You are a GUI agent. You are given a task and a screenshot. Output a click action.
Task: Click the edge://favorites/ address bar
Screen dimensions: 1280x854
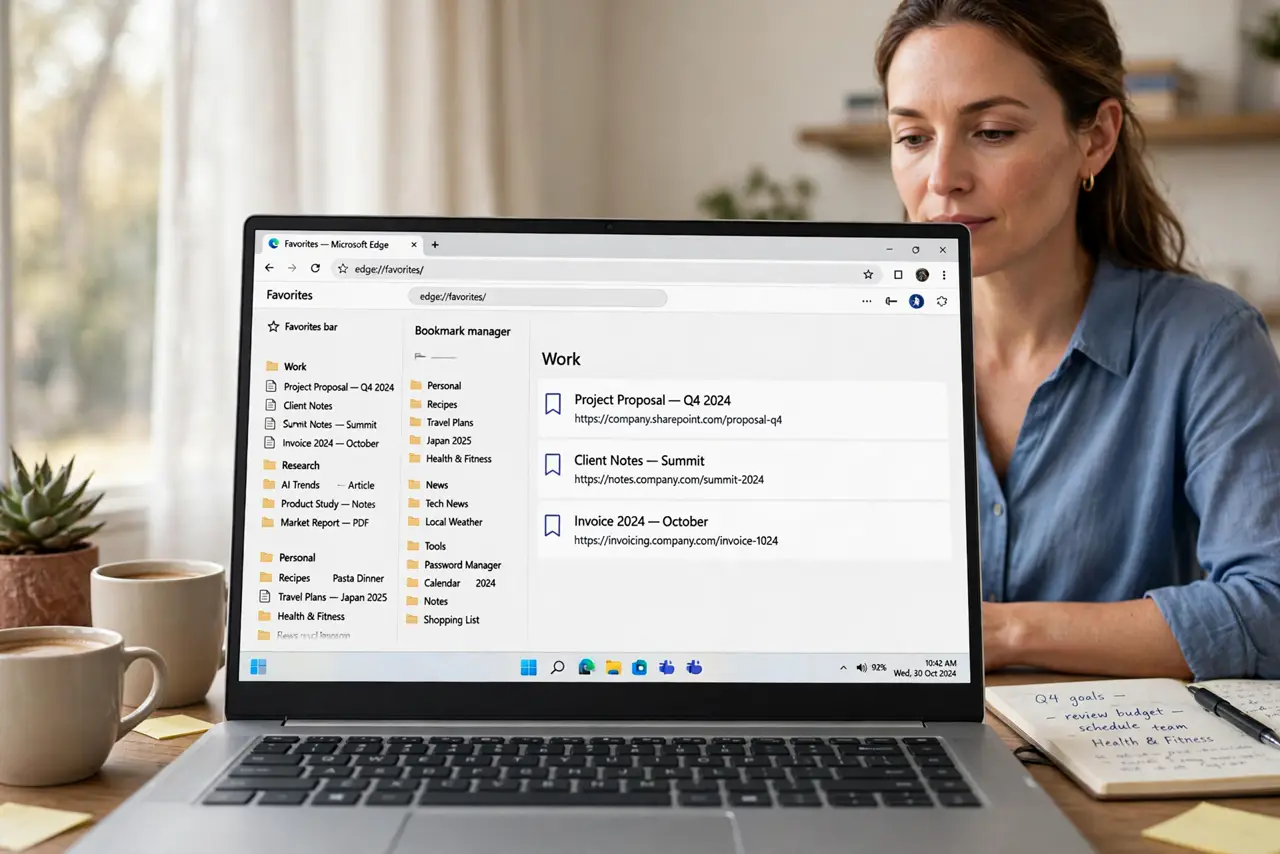pyautogui.click(x=607, y=270)
